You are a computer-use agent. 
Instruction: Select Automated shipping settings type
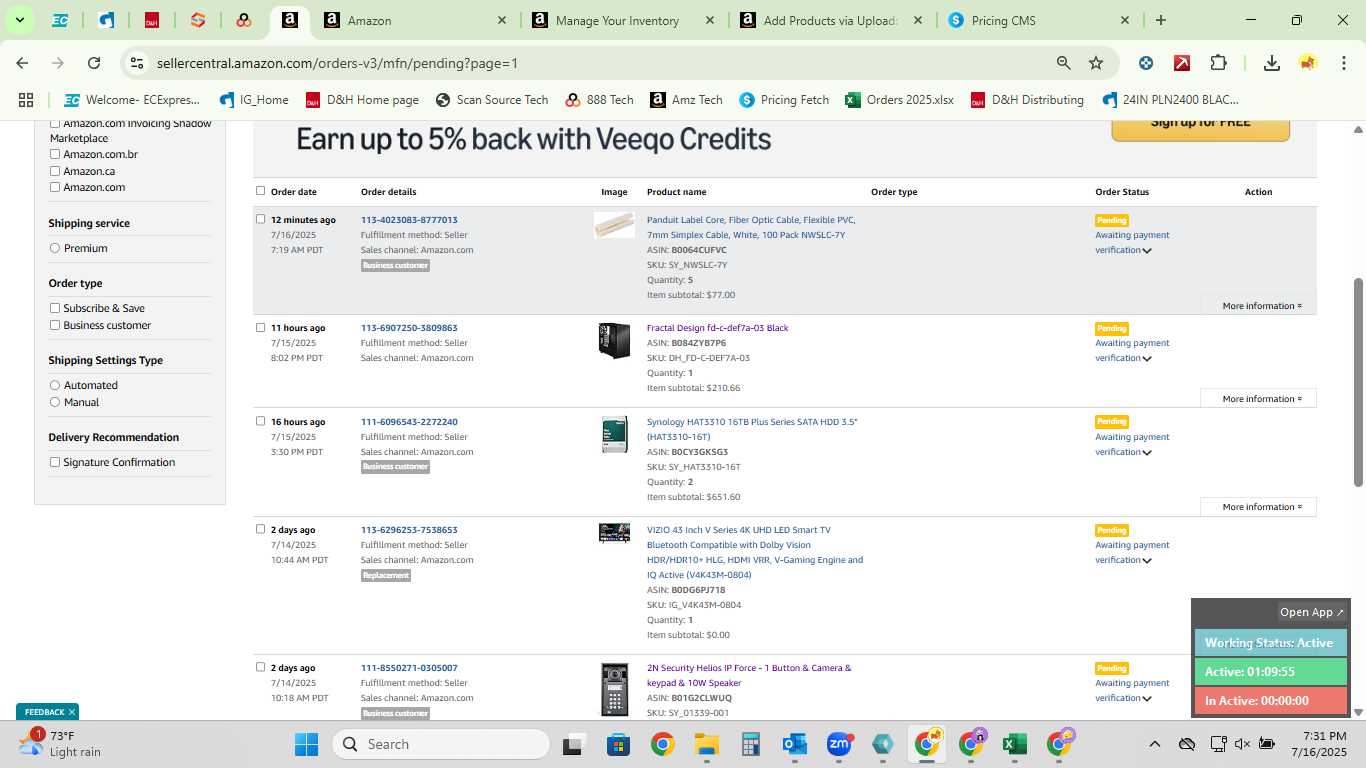[x=55, y=385]
